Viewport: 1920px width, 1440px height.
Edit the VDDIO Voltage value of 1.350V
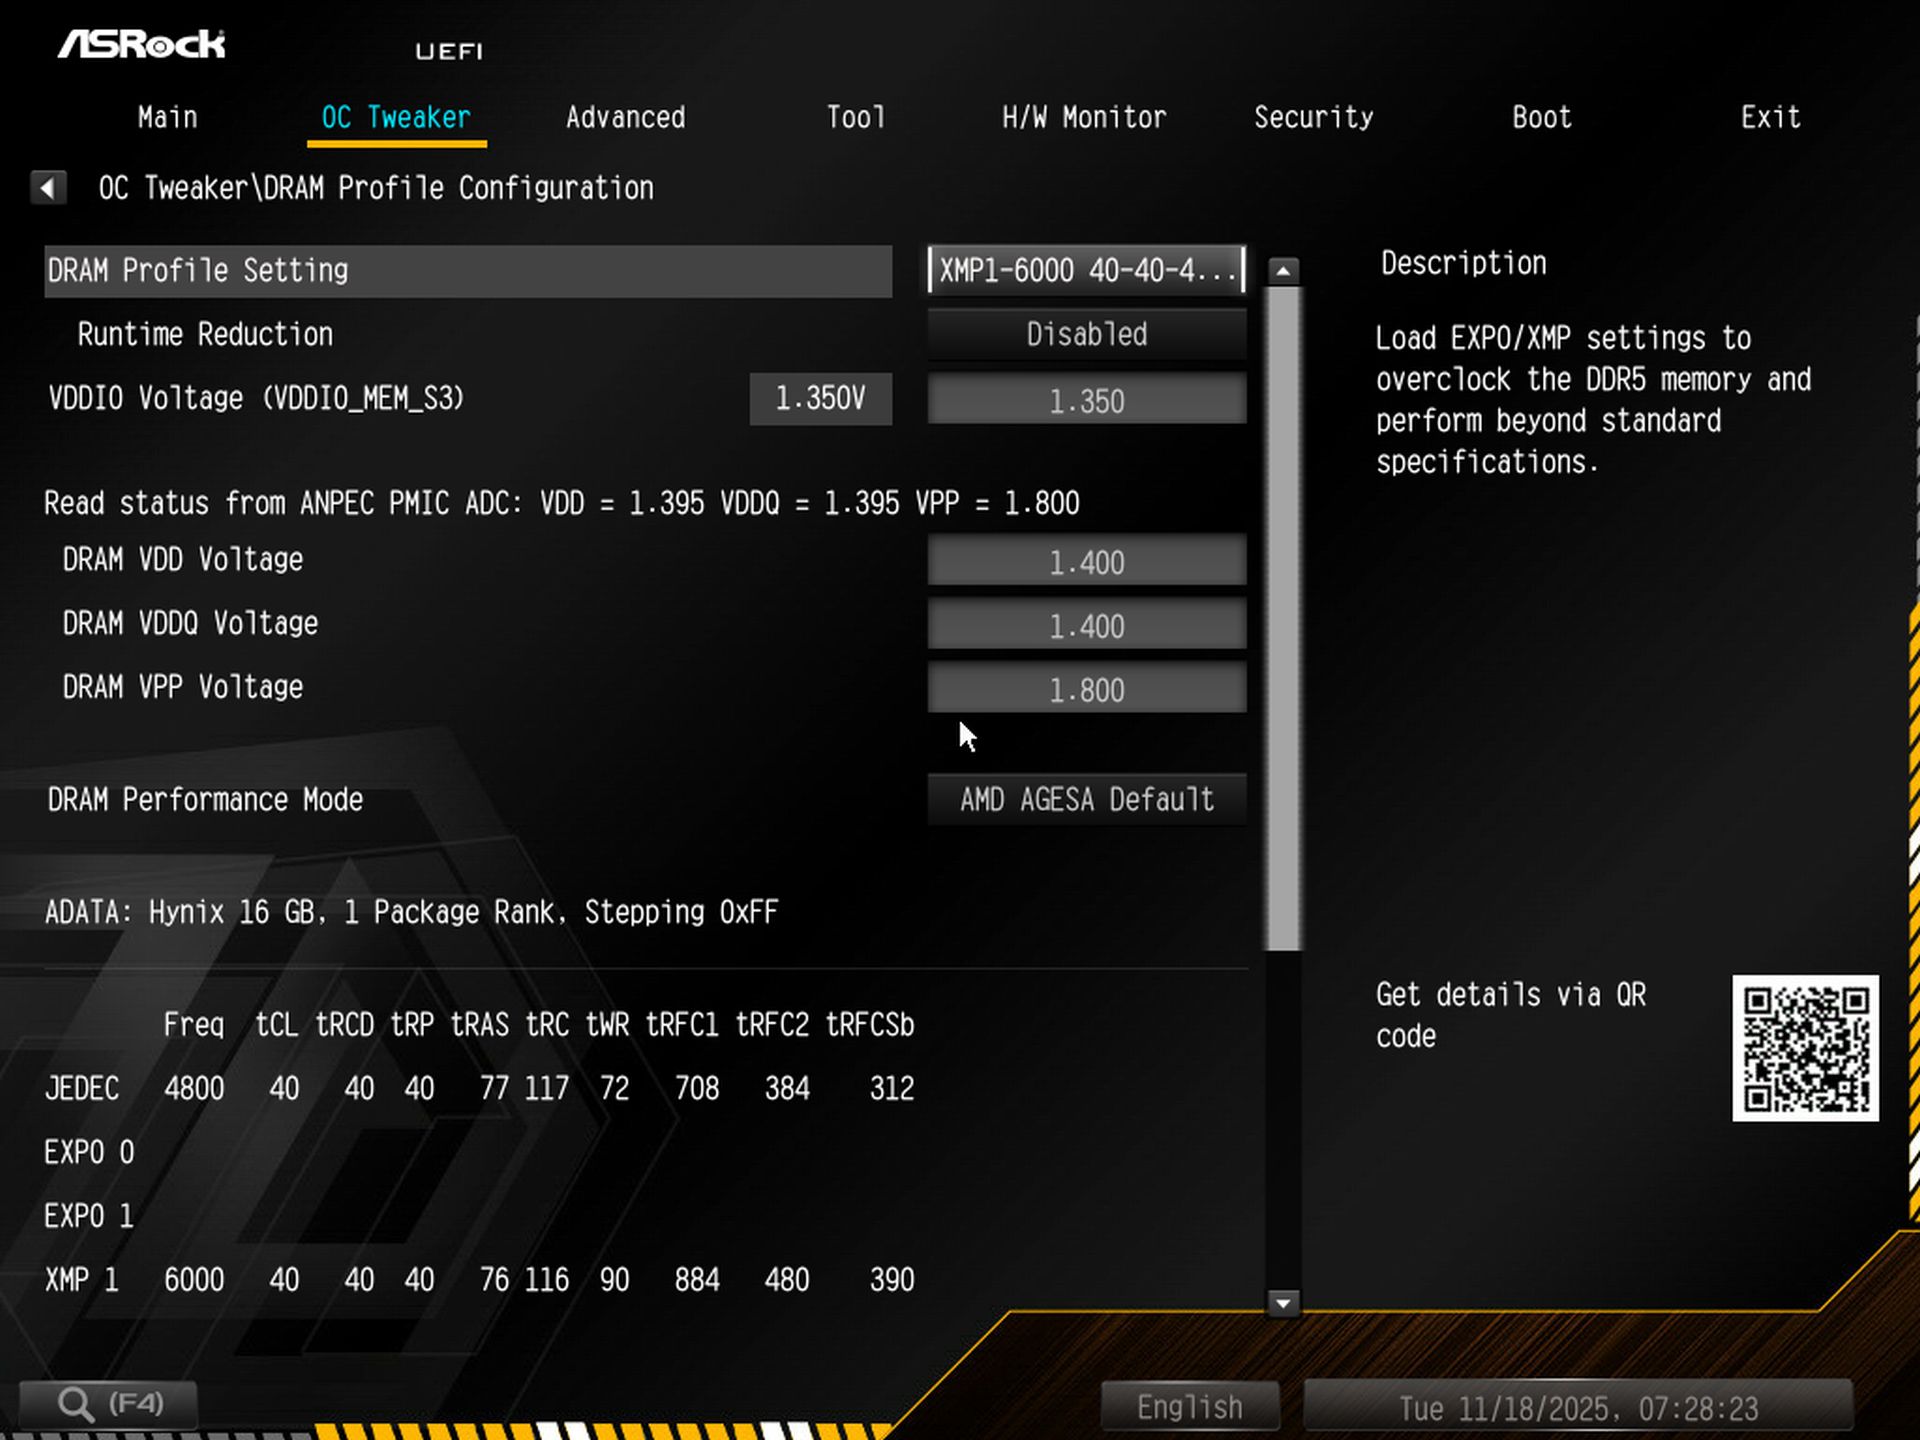(820, 398)
